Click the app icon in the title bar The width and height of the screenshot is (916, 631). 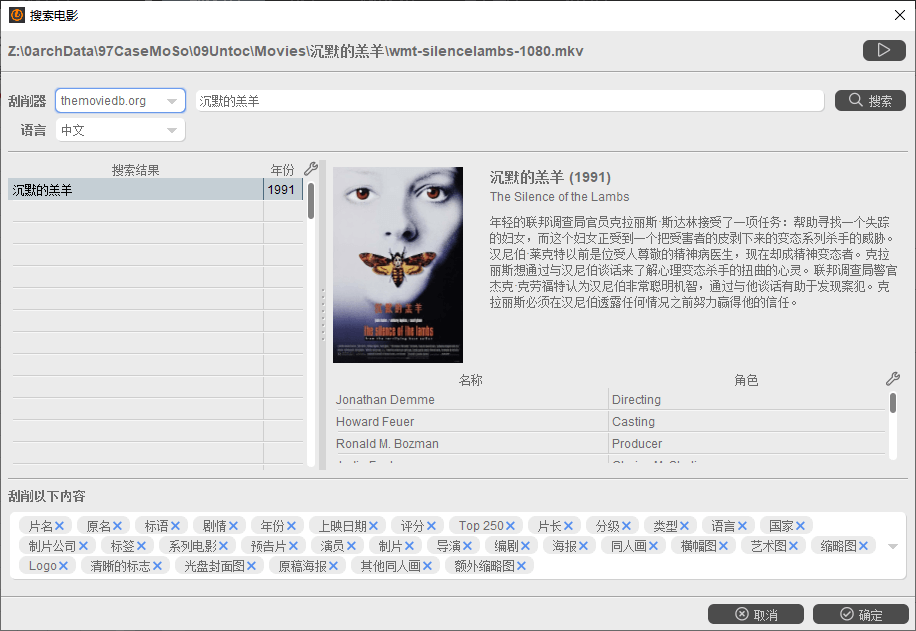coord(17,15)
